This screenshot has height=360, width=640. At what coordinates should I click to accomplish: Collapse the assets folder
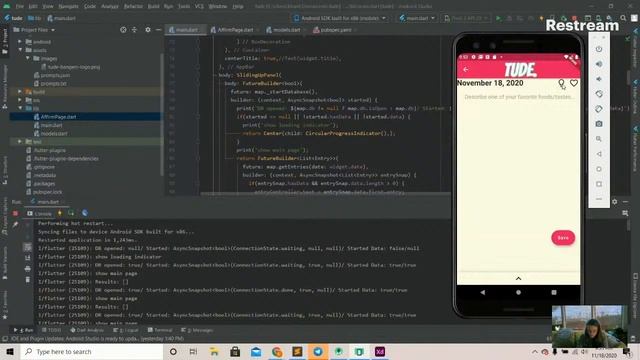pyautogui.click(x=20, y=50)
